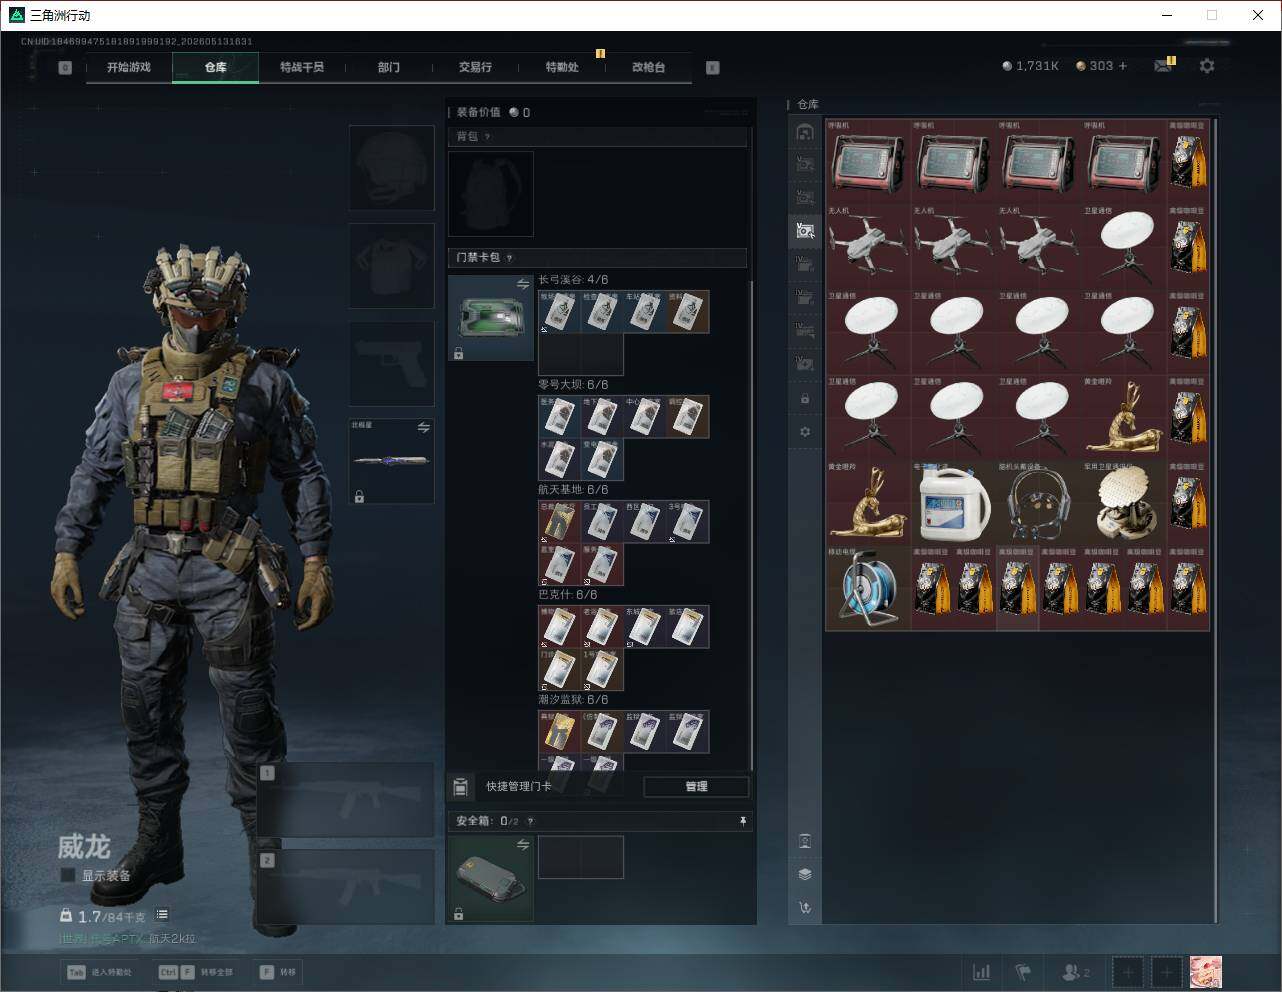Click the swap arrows on the melee weapon slot
The width and height of the screenshot is (1282, 992).
(423, 428)
